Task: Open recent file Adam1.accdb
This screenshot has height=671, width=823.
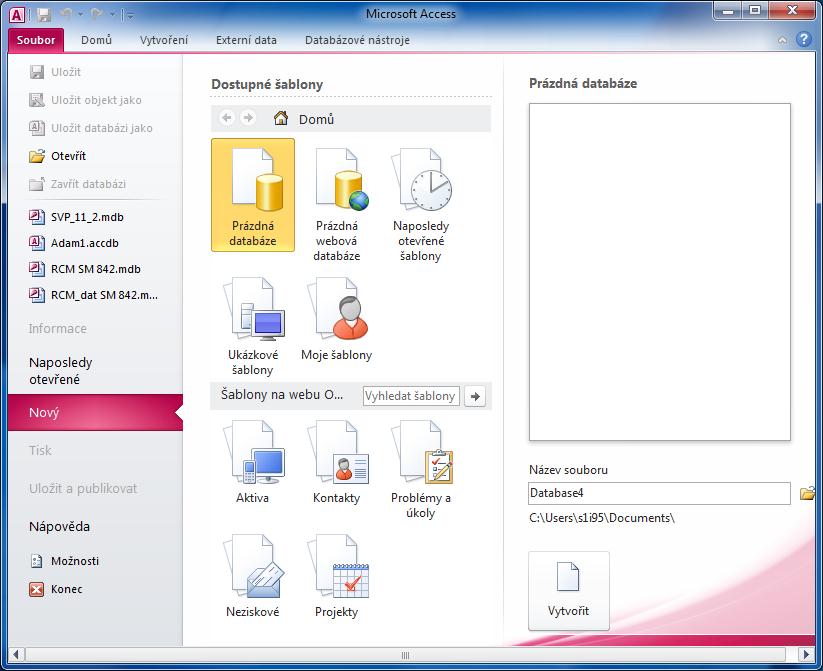Action: click(74, 243)
